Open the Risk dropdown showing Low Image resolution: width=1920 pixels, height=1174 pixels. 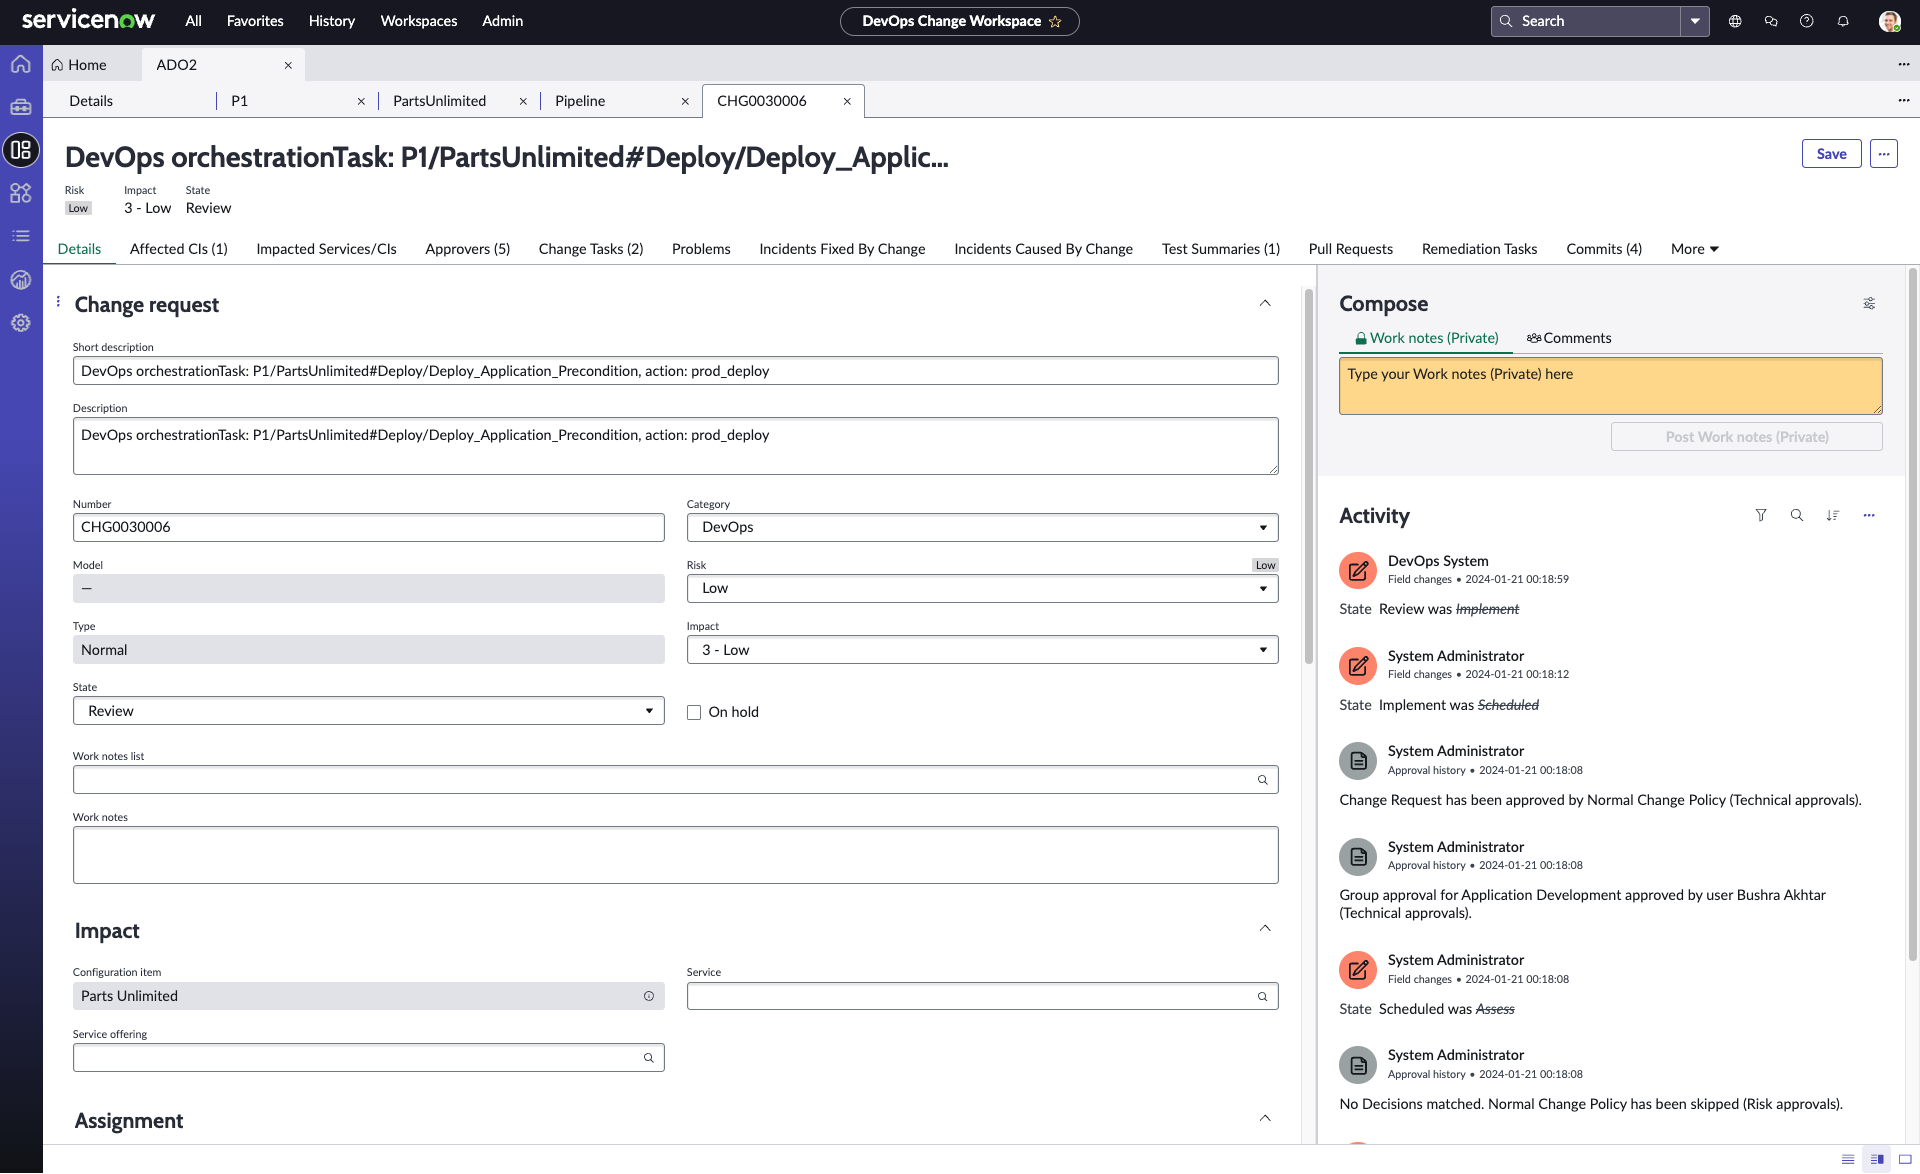point(982,589)
